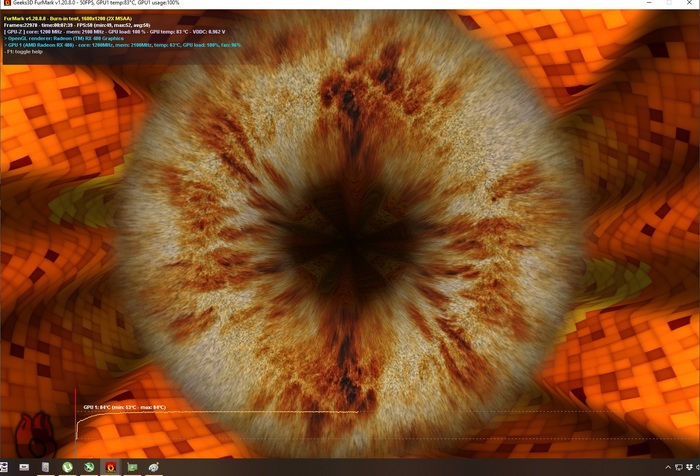This screenshot has height=476, width=700.
Task: Open the green graphics card taskbar app
Action: click(132, 467)
